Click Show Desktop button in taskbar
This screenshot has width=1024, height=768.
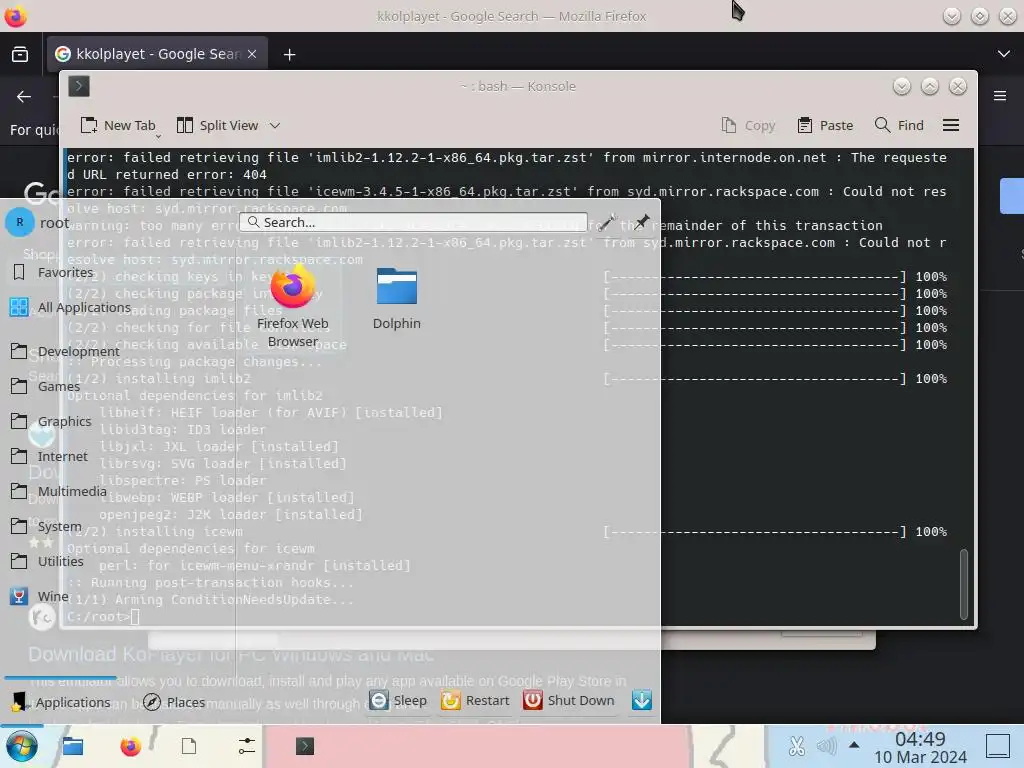(997, 746)
